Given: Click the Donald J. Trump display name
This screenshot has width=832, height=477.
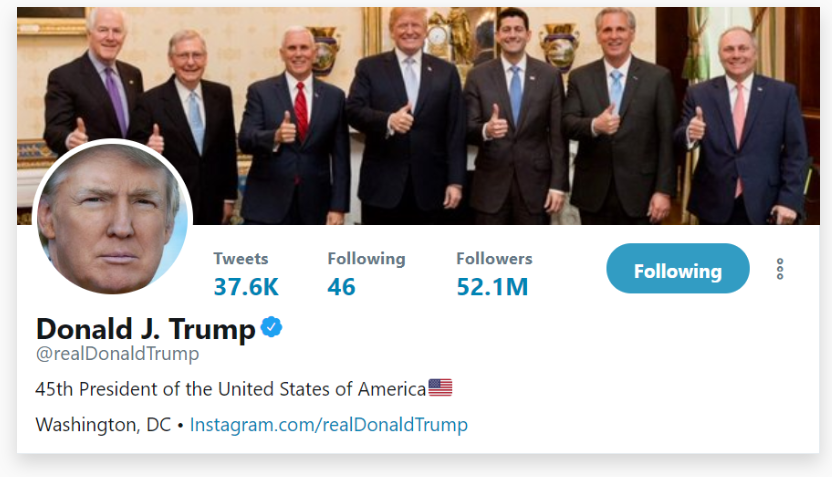Looking at the screenshot, I should 146,328.
